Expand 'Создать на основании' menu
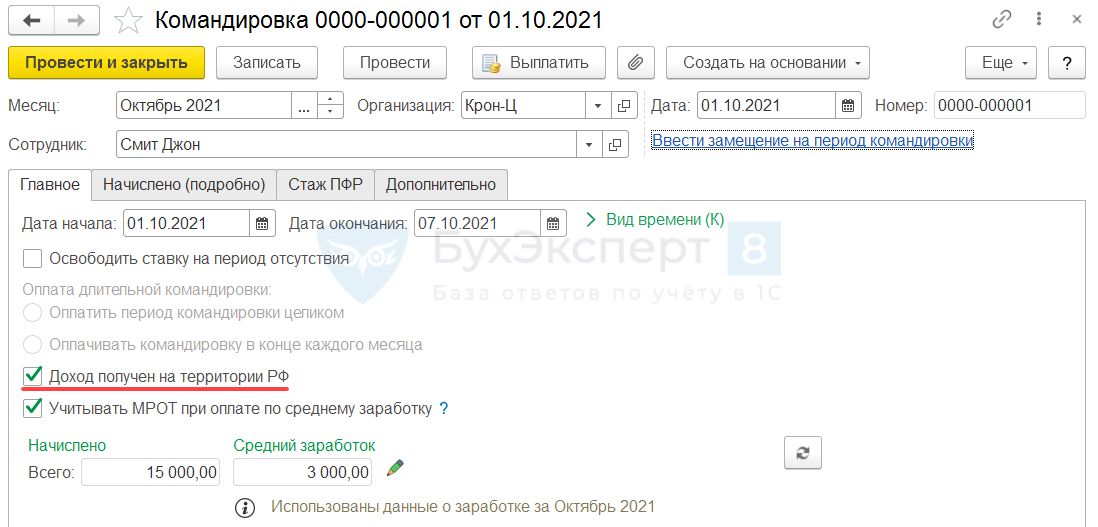The height and width of the screenshot is (527, 1098). pos(767,62)
